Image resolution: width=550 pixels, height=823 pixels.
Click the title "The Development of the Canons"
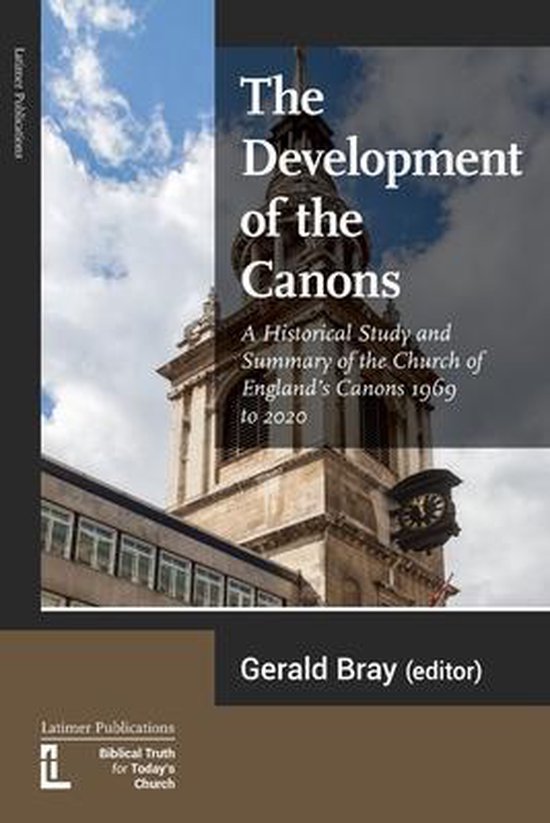coord(382,188)
